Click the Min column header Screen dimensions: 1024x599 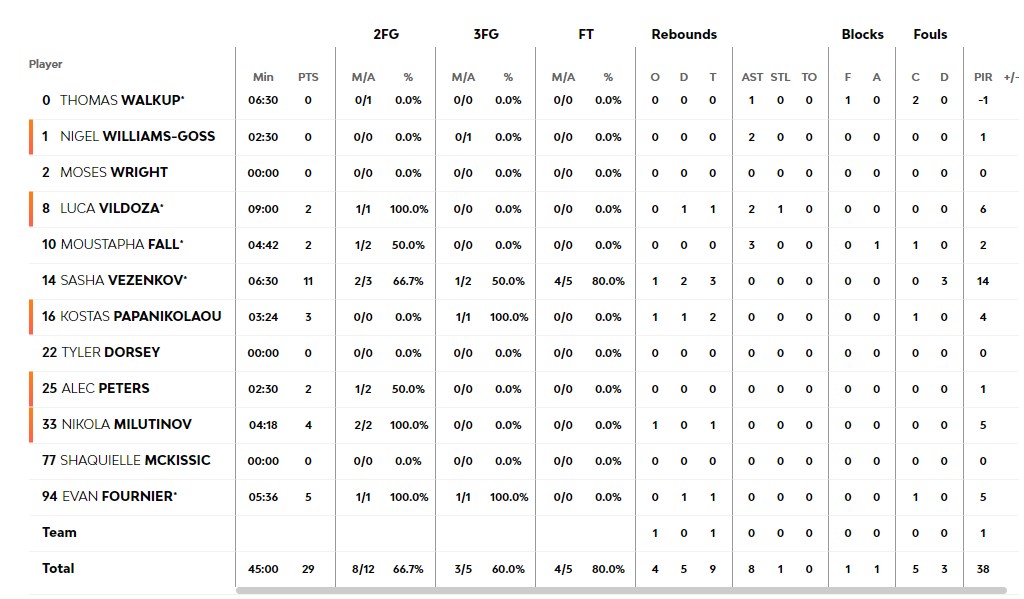click(263, 77)
